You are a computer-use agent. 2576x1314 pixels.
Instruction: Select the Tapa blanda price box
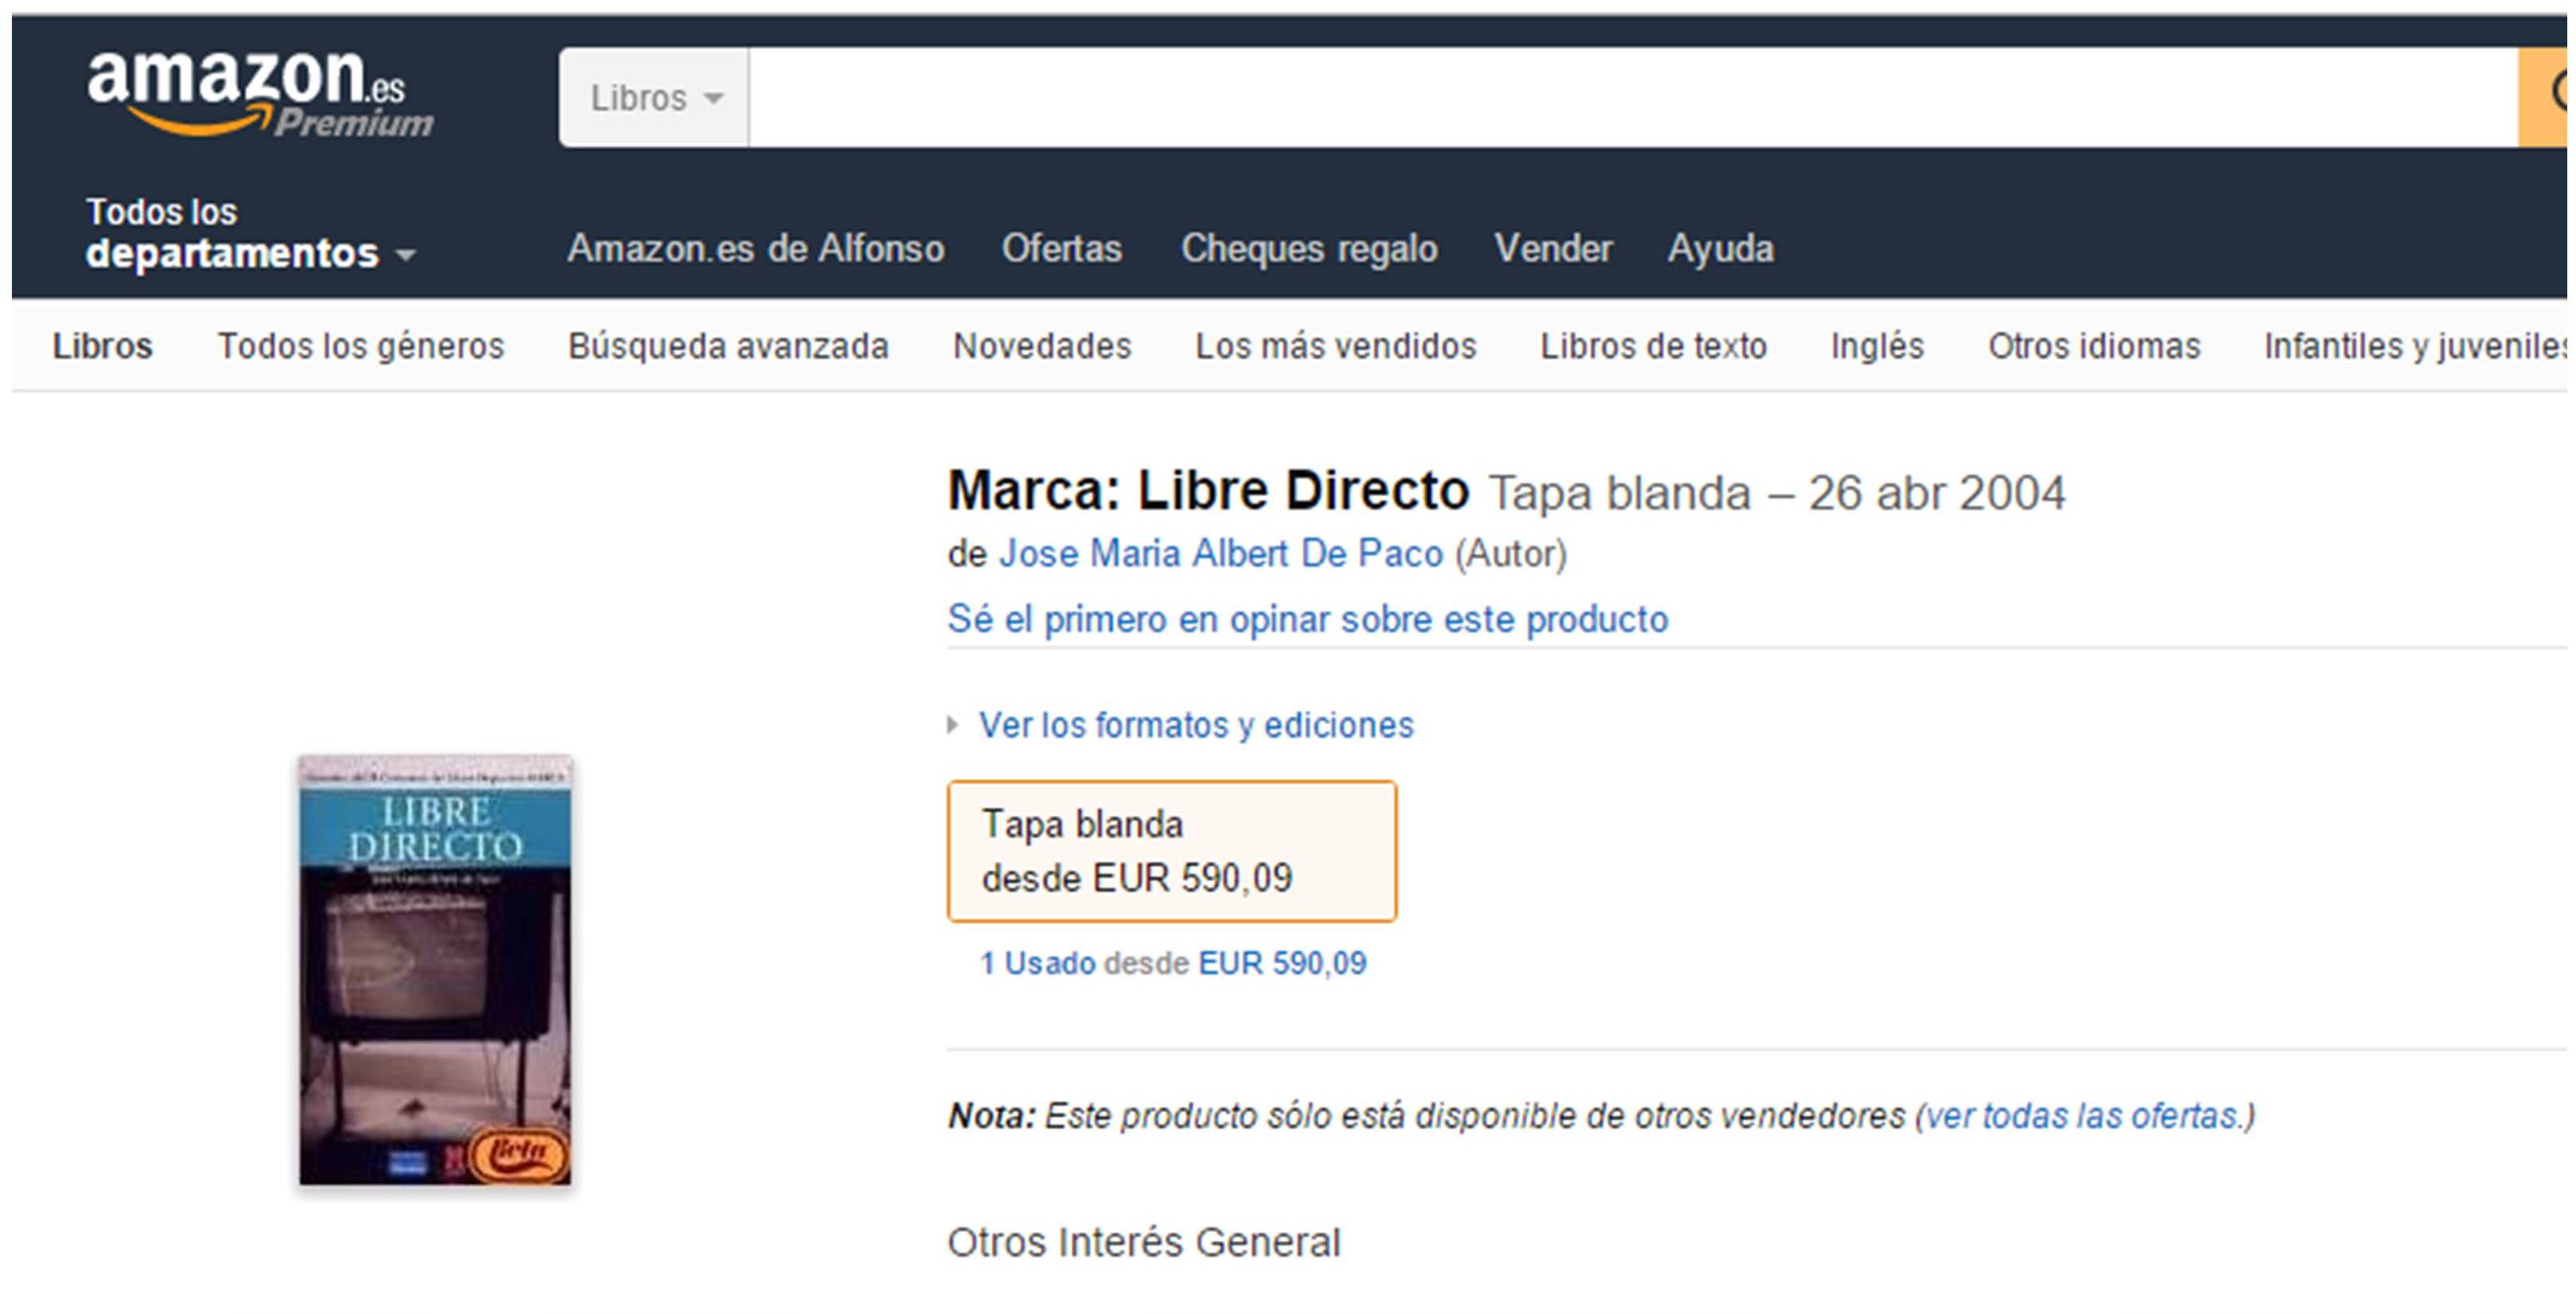coord(1171,851)
